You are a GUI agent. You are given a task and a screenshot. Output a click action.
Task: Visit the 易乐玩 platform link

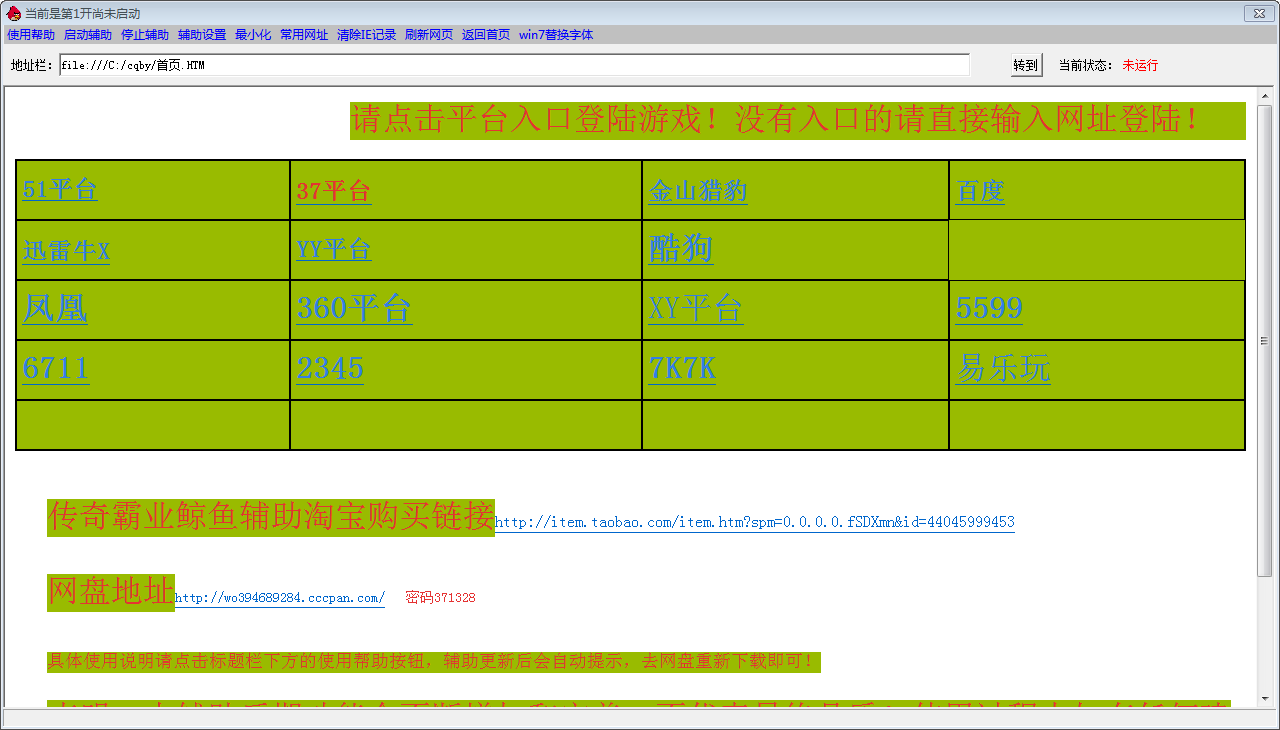coord(1003,368)
